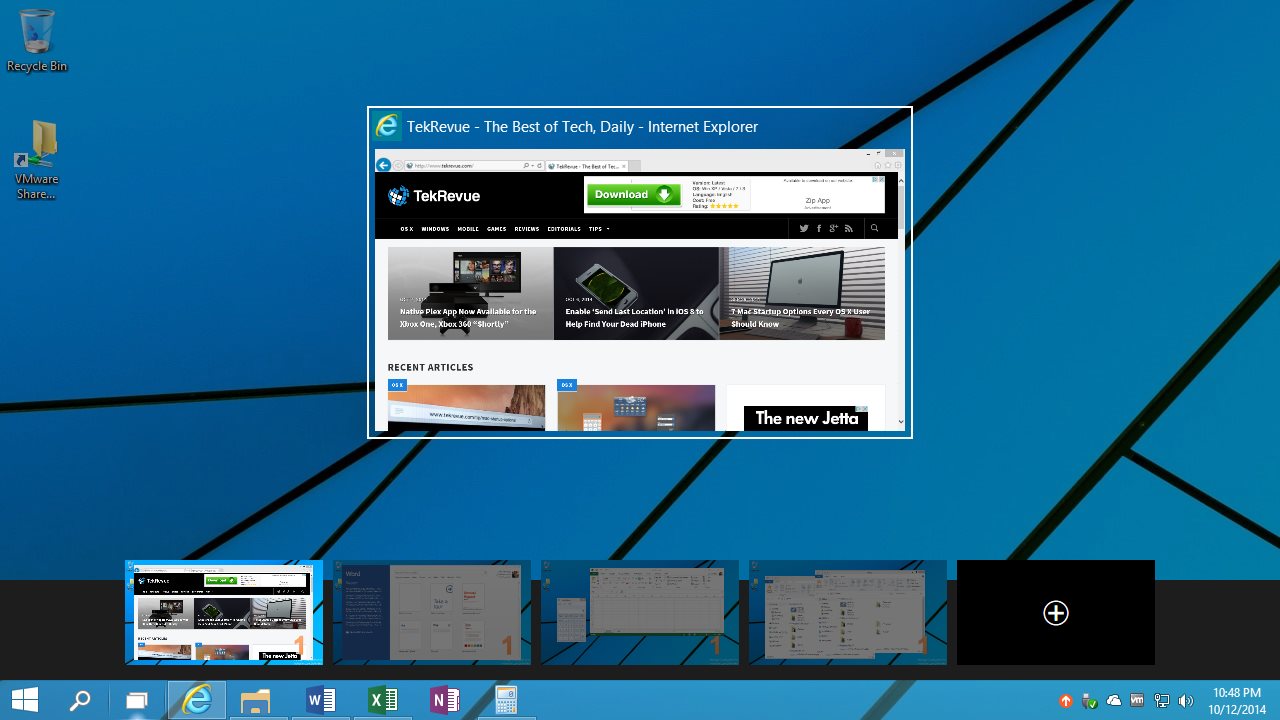Image resolution: width=1280 pixels, height=720 pixels.
Task: Click the Twitter icon on the TekRevue header
Action: (804, 228)
